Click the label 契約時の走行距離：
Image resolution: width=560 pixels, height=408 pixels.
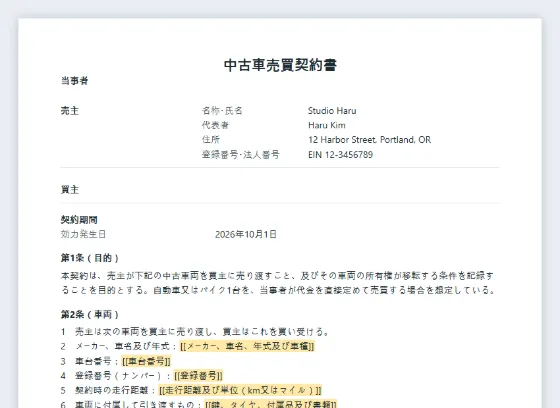116,390
